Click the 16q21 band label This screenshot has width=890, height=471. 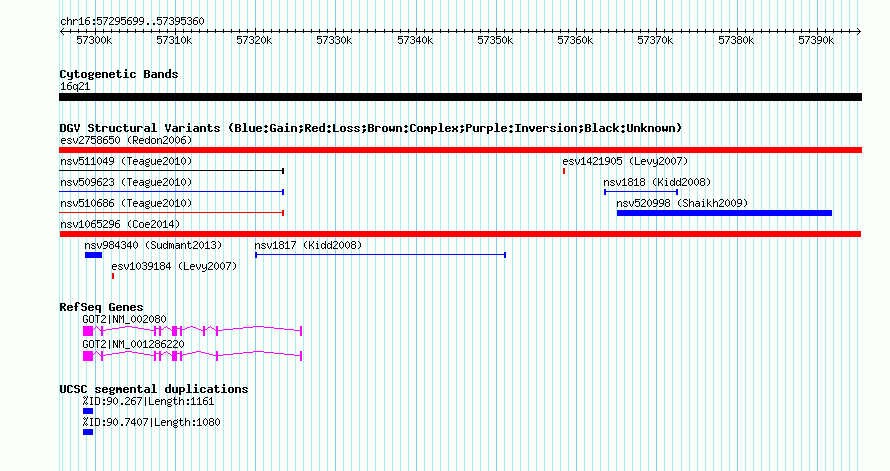coord(75,87)
